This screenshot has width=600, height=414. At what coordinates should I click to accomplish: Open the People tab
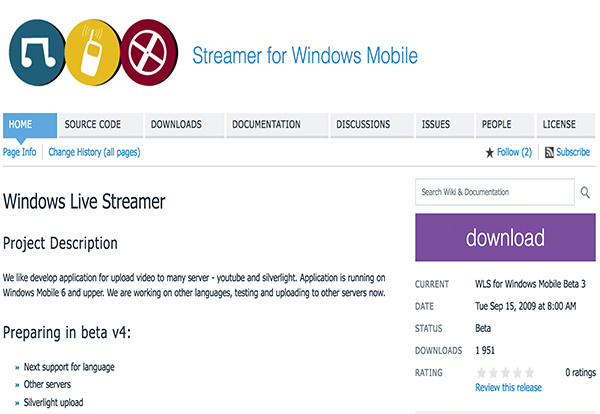pos(505,125)
